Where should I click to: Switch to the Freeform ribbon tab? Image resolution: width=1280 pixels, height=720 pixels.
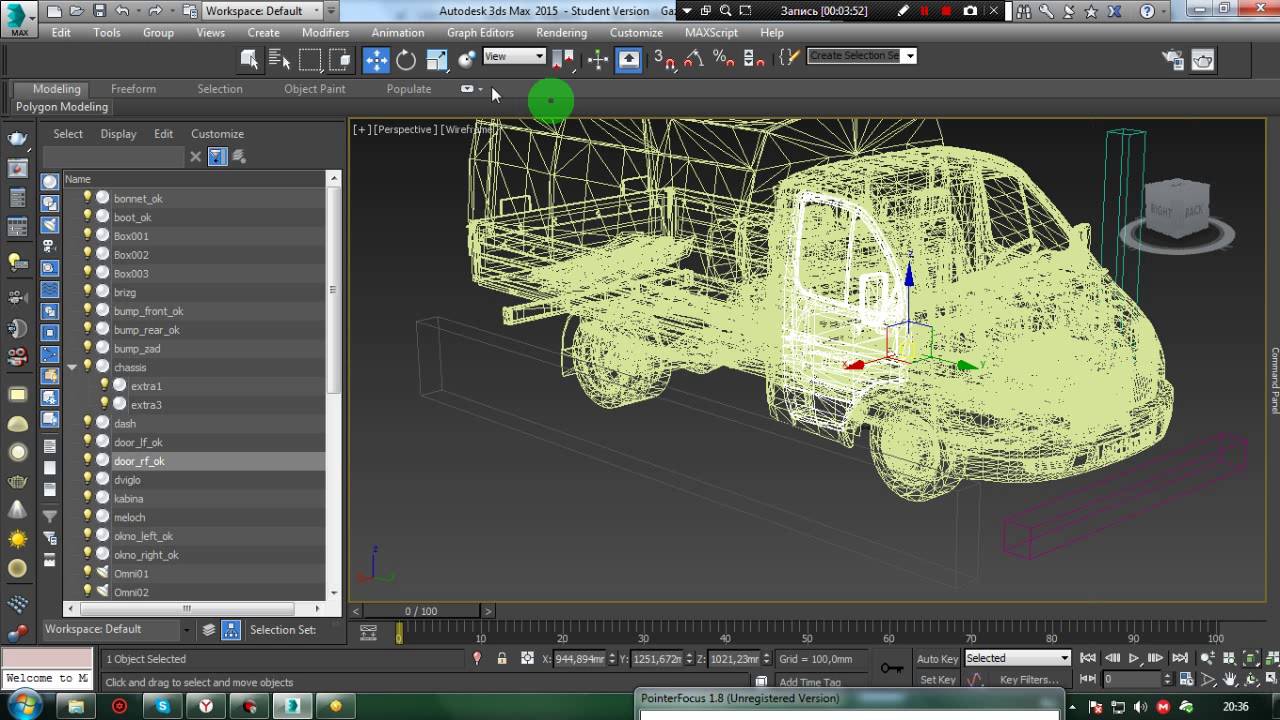tap(133, 89)
